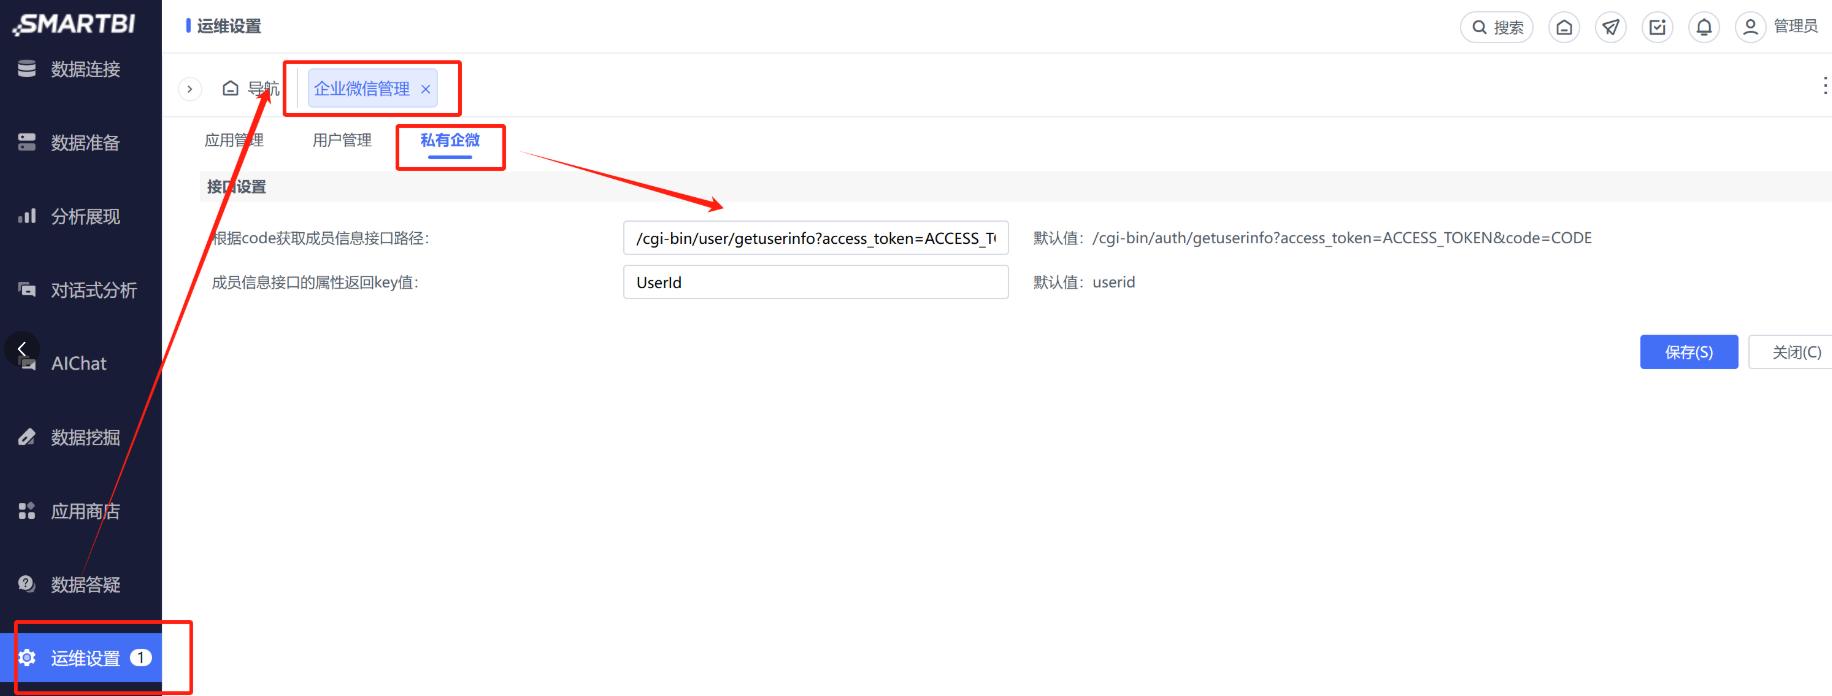1832x696 pixels.
Task: Click the 保存(S) button
Action: (x=1689, y=352)
